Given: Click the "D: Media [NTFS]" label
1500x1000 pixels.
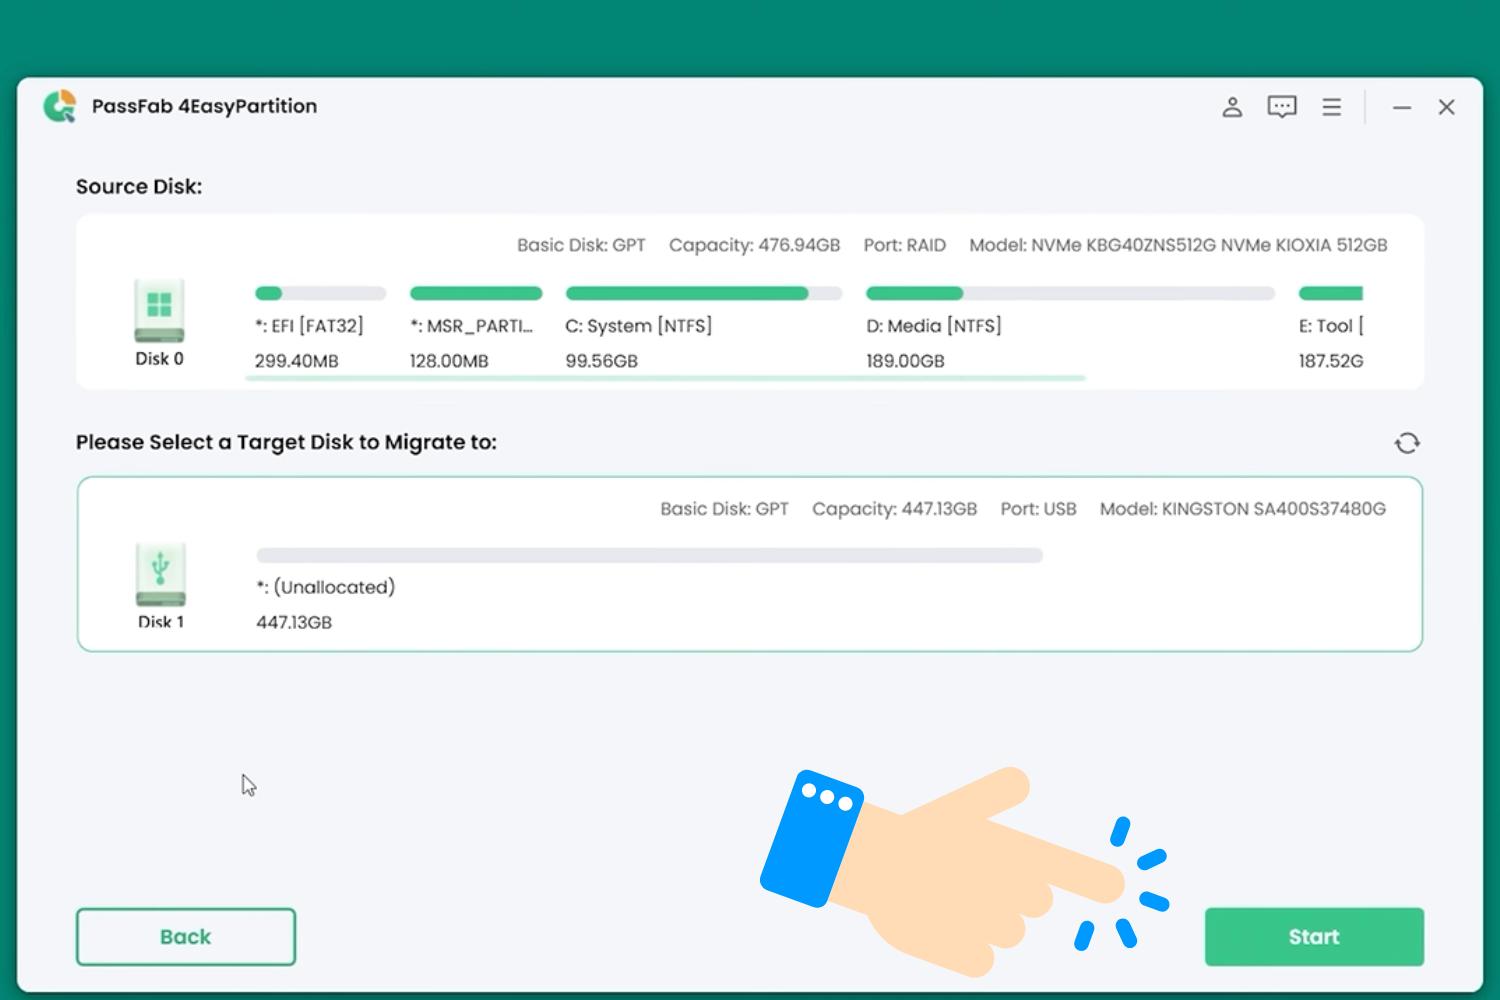Looking at the screenshot, I should click(x=934, y=326).
